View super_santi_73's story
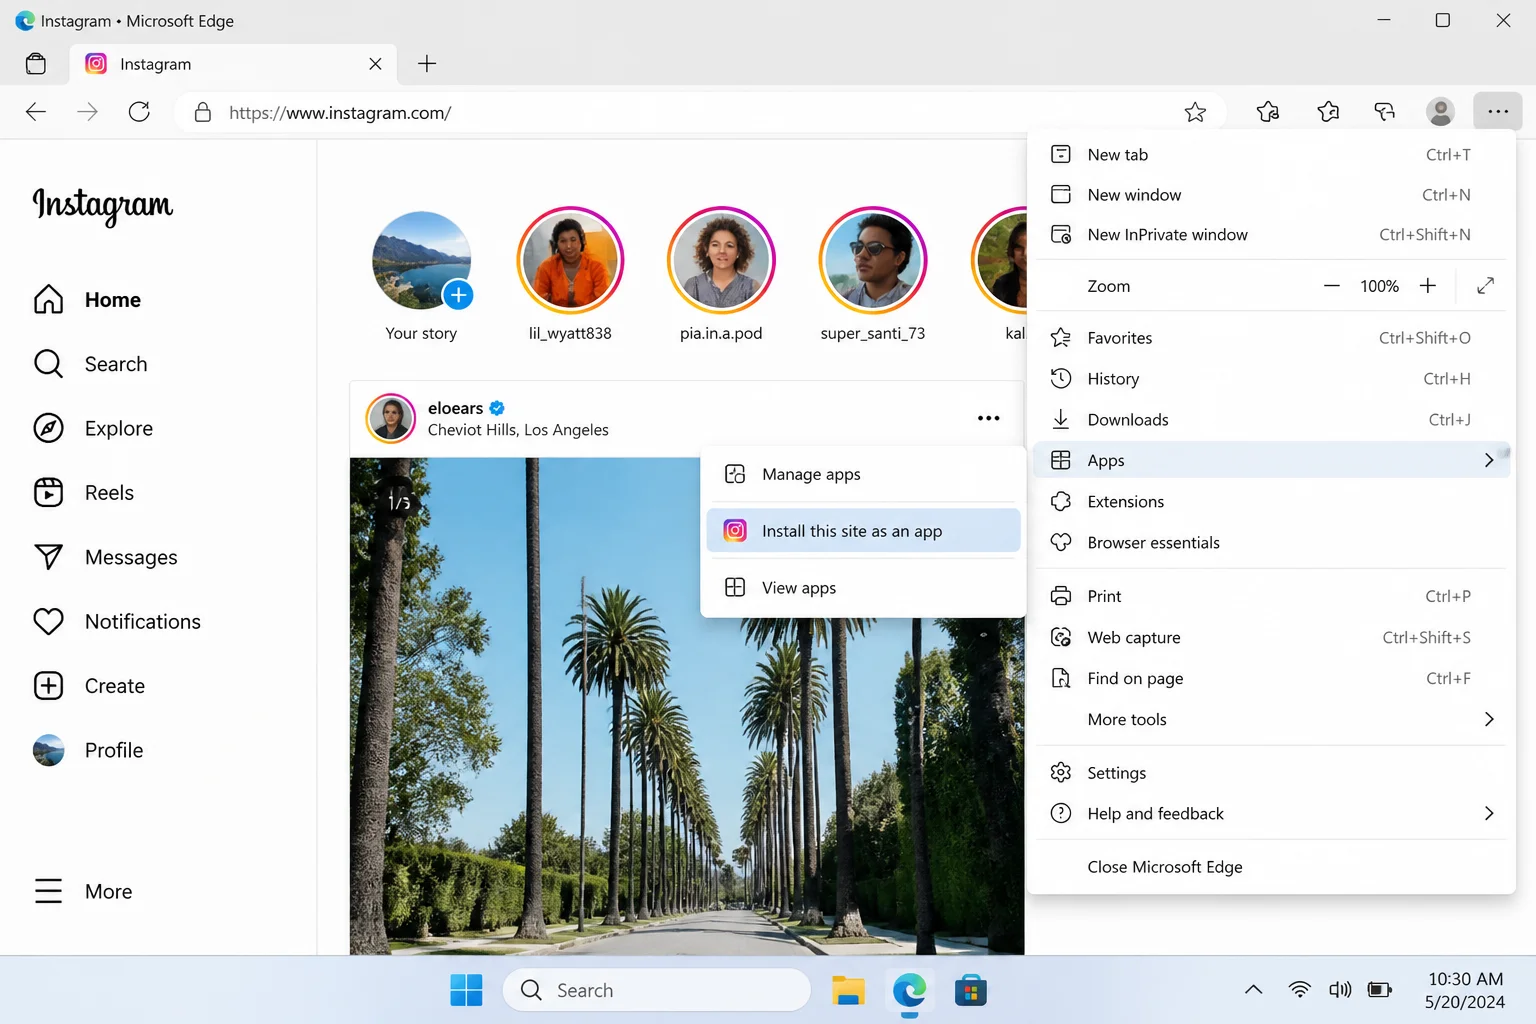1536x1024 pixels. 873,260
